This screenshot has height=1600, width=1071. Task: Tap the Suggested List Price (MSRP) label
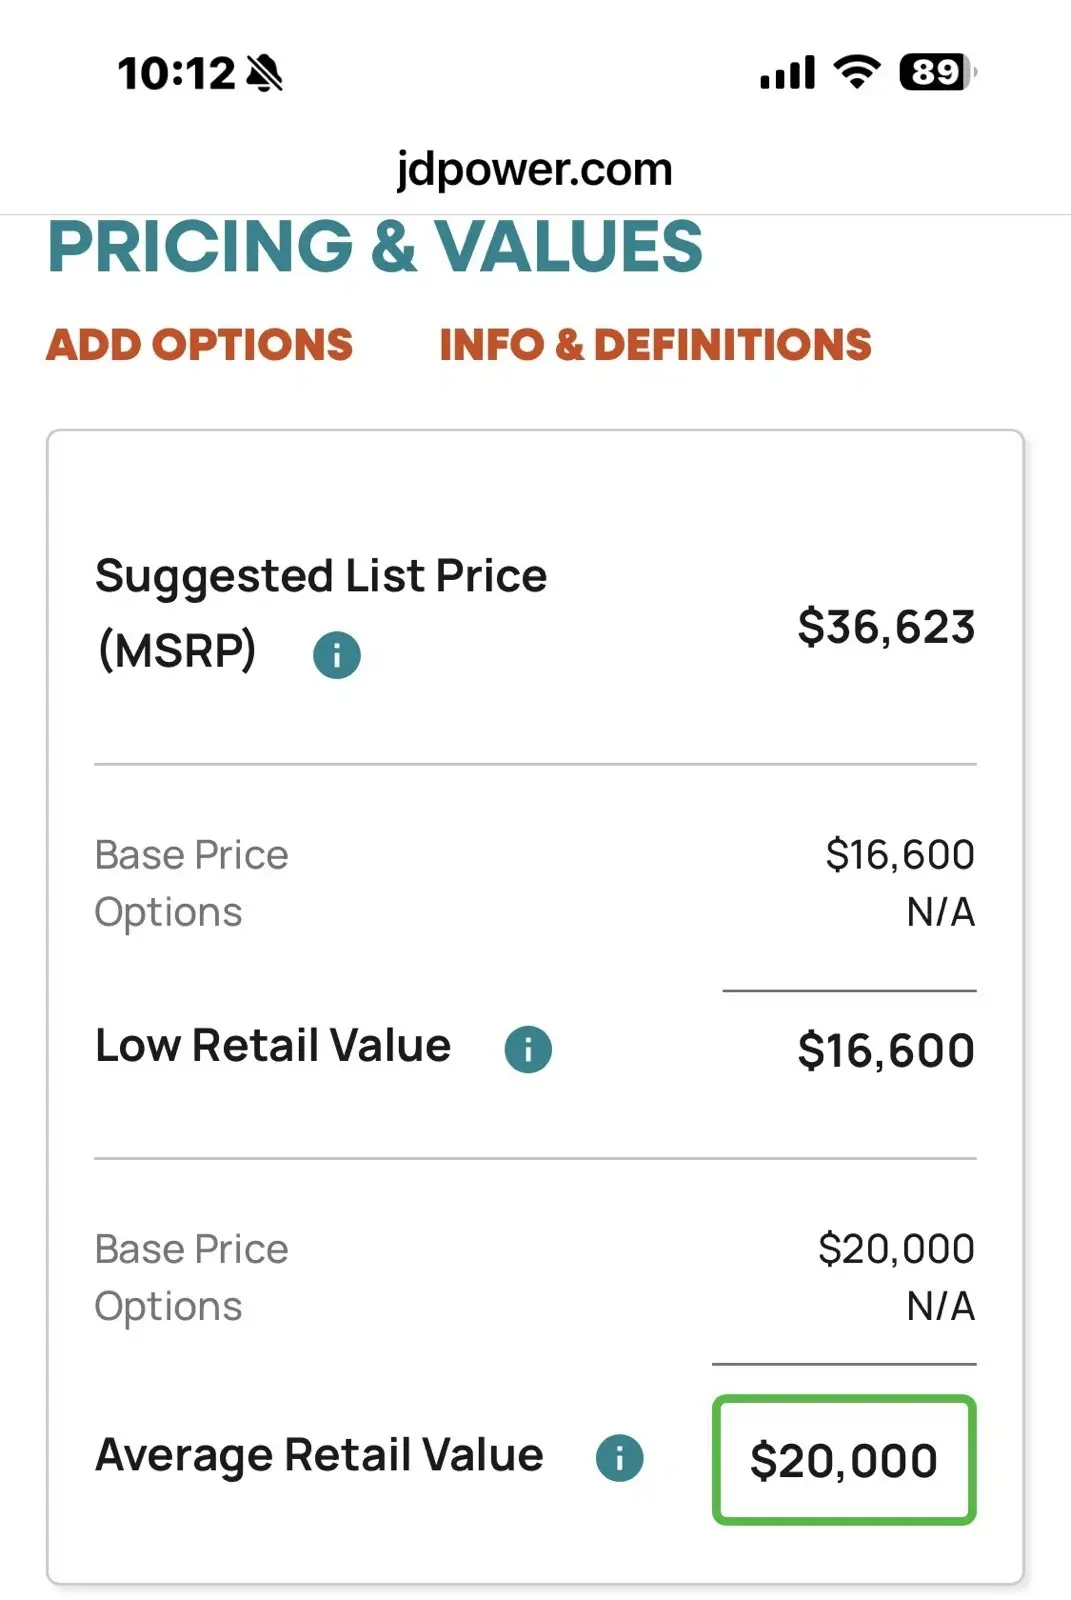point(321,613)
